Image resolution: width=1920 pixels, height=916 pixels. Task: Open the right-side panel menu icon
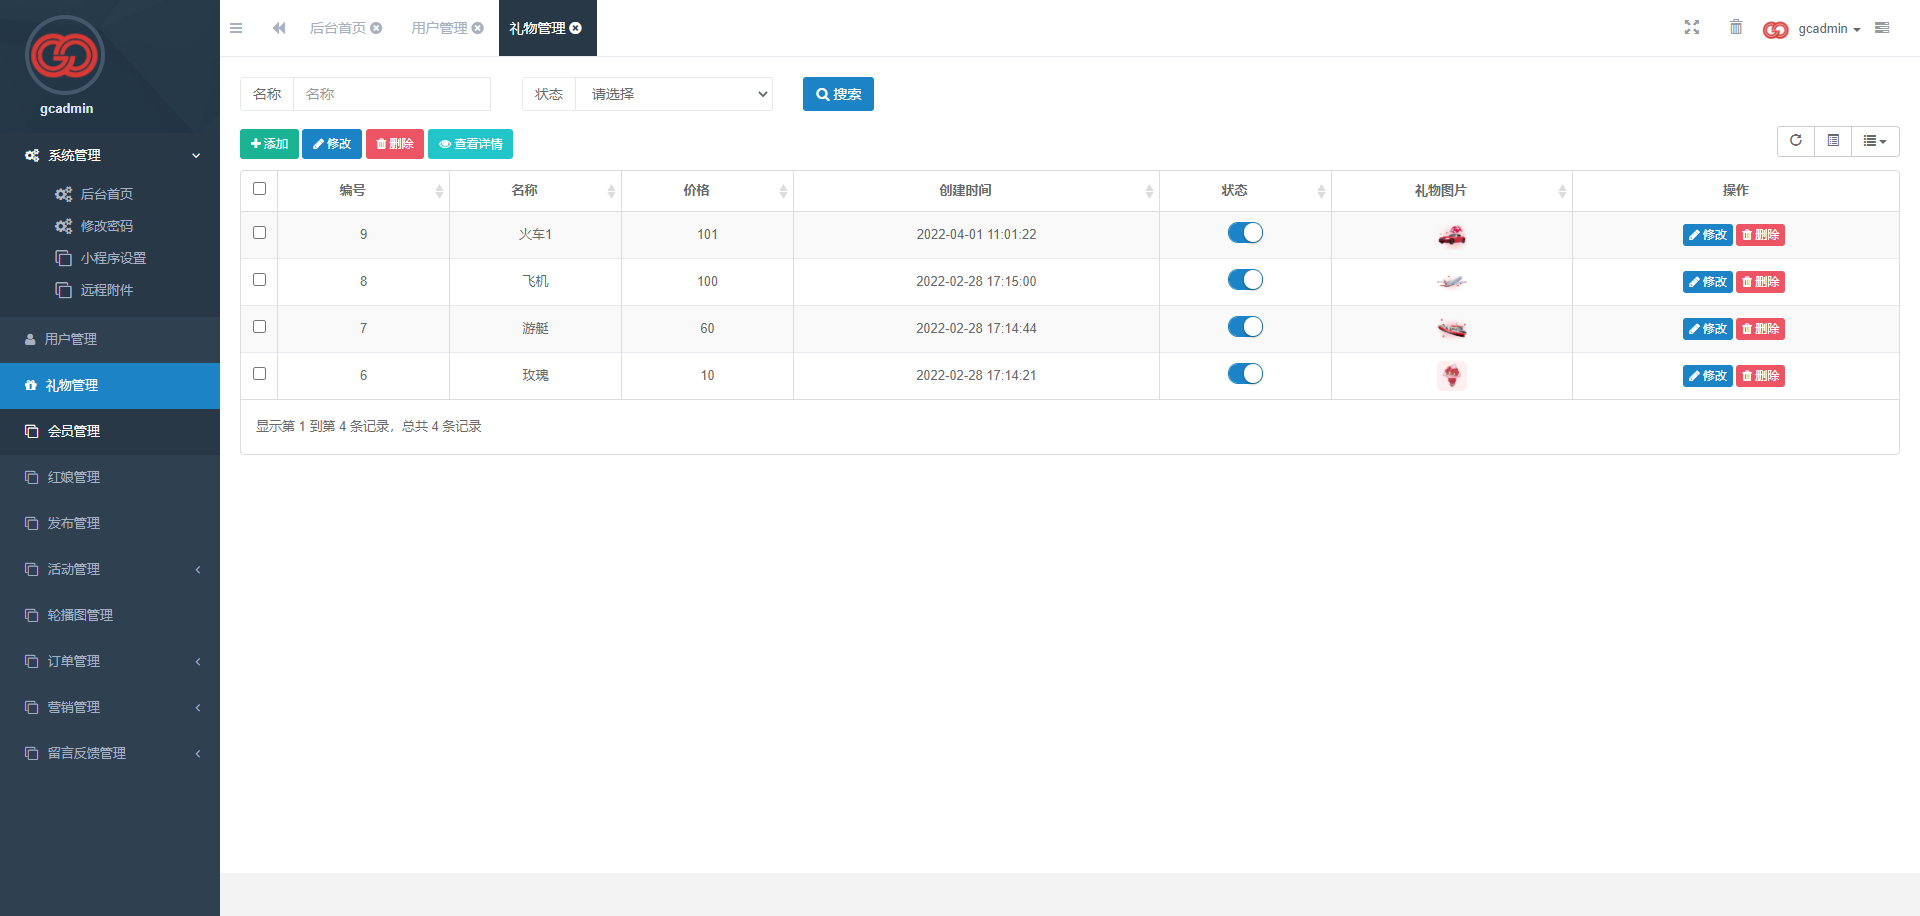[1882, 28]
